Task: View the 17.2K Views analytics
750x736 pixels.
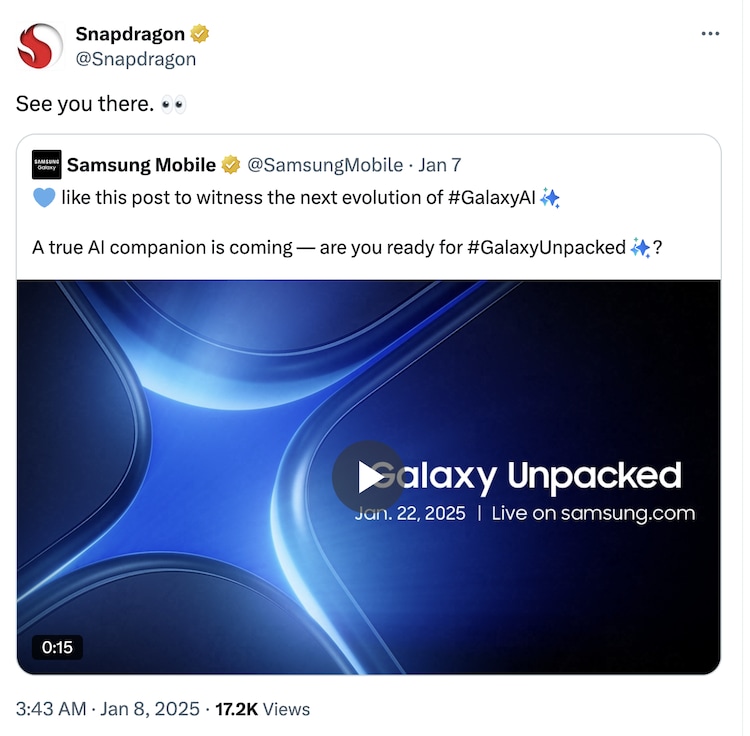Action: pyautogui.click(x=262, y=709)
